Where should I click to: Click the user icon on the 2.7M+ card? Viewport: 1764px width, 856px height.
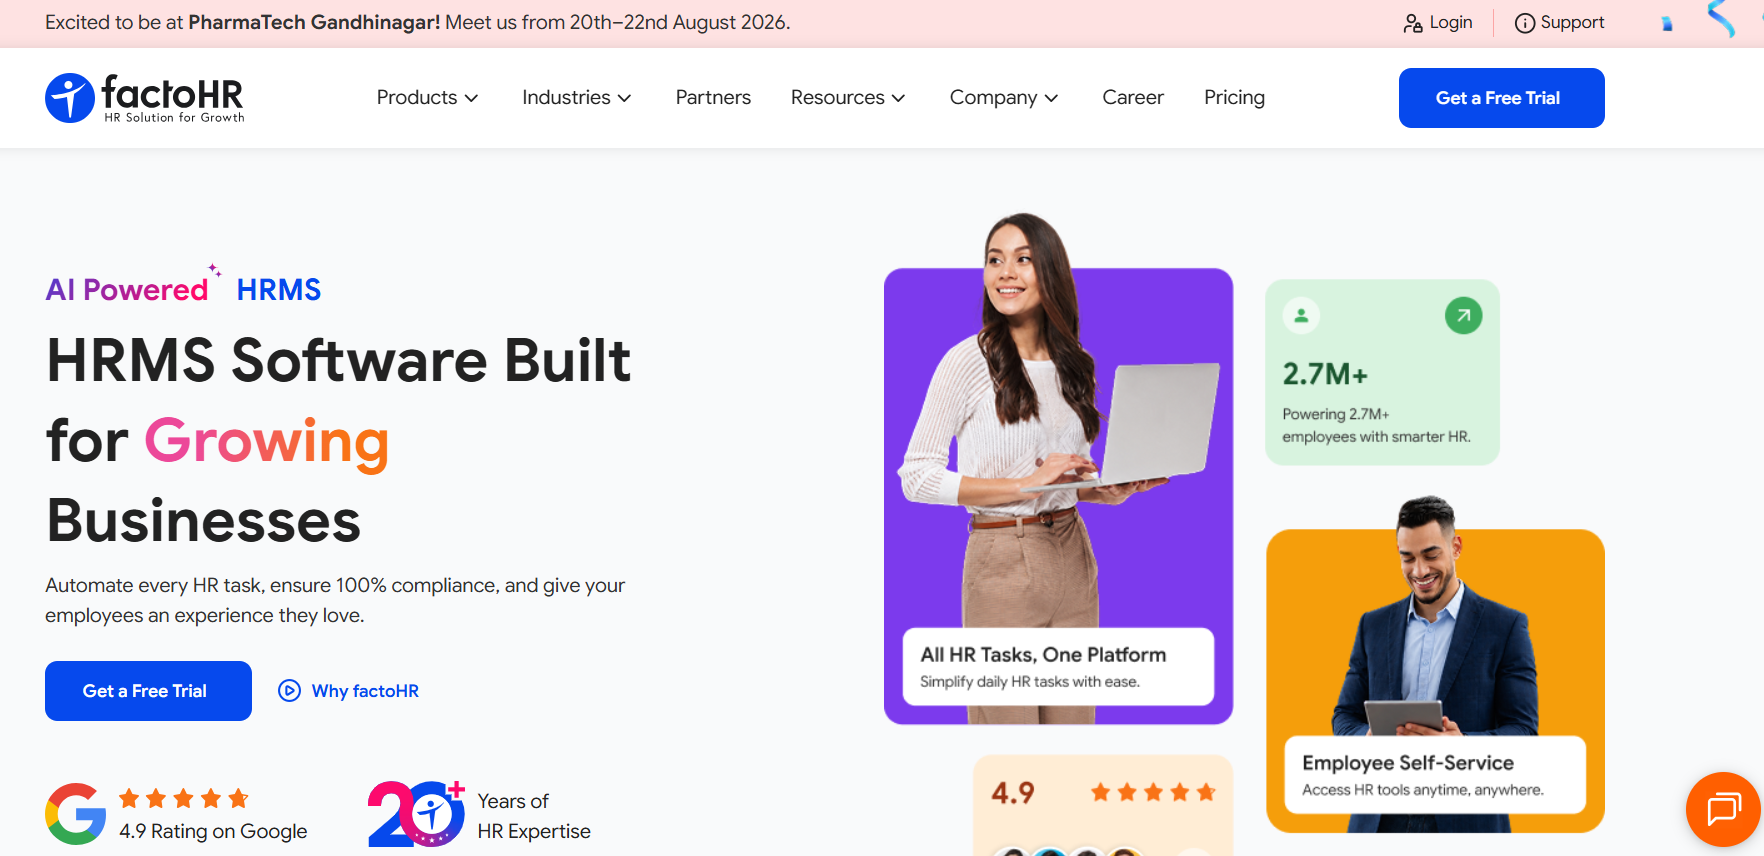tap(1301, 316)
